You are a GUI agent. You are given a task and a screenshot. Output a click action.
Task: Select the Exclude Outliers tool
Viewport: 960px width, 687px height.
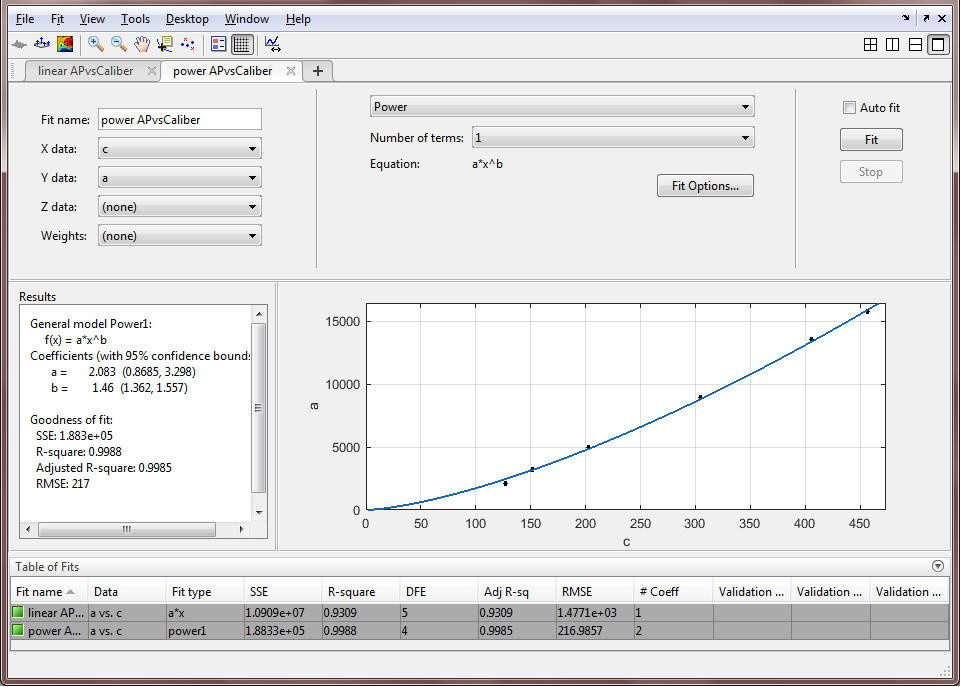point(188,44)
